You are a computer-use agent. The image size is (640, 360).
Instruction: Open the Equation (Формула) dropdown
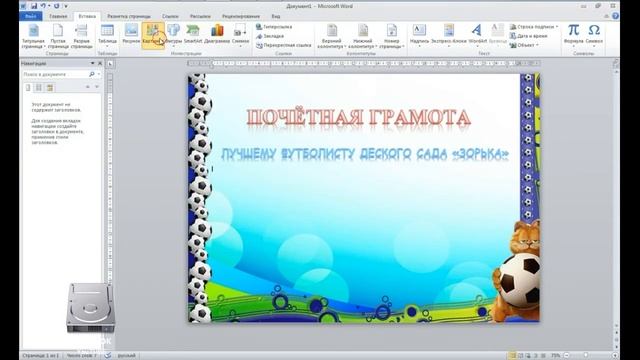click(x=573, y=36)
